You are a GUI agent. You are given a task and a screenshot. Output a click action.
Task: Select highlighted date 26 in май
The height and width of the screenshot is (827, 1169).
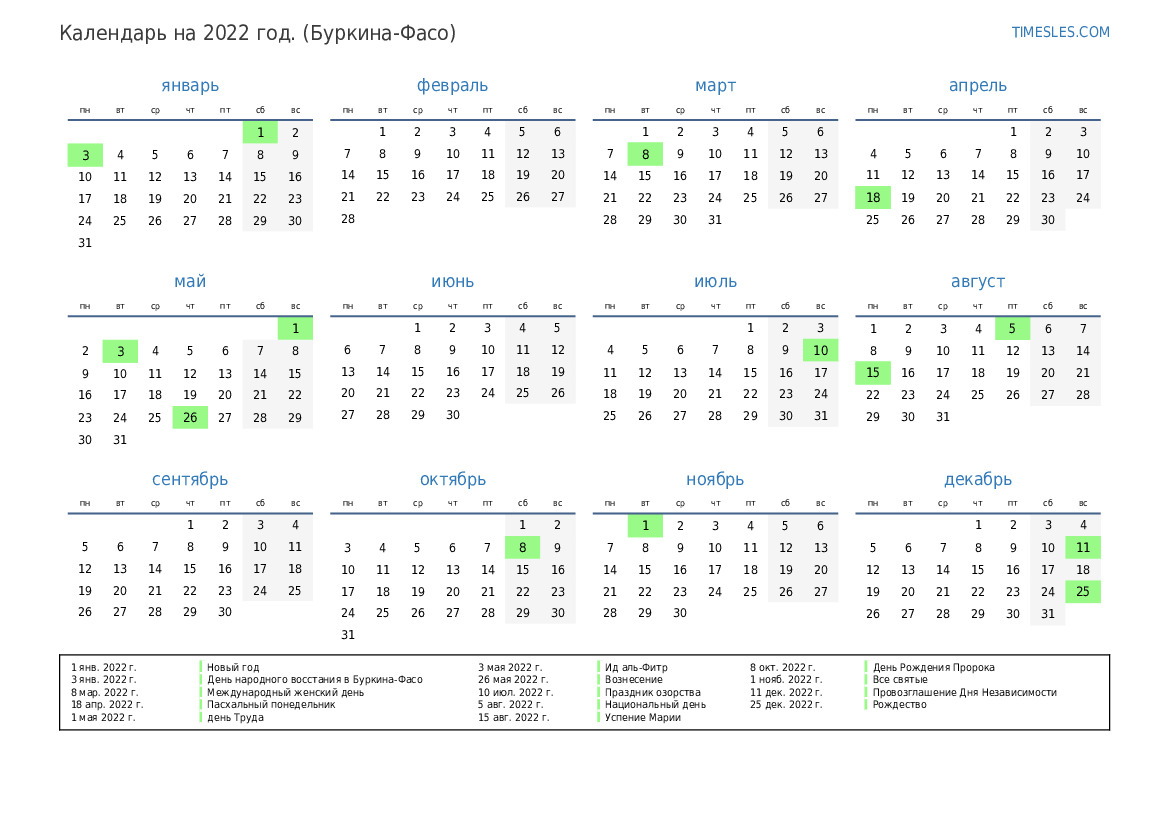[190, 418]
